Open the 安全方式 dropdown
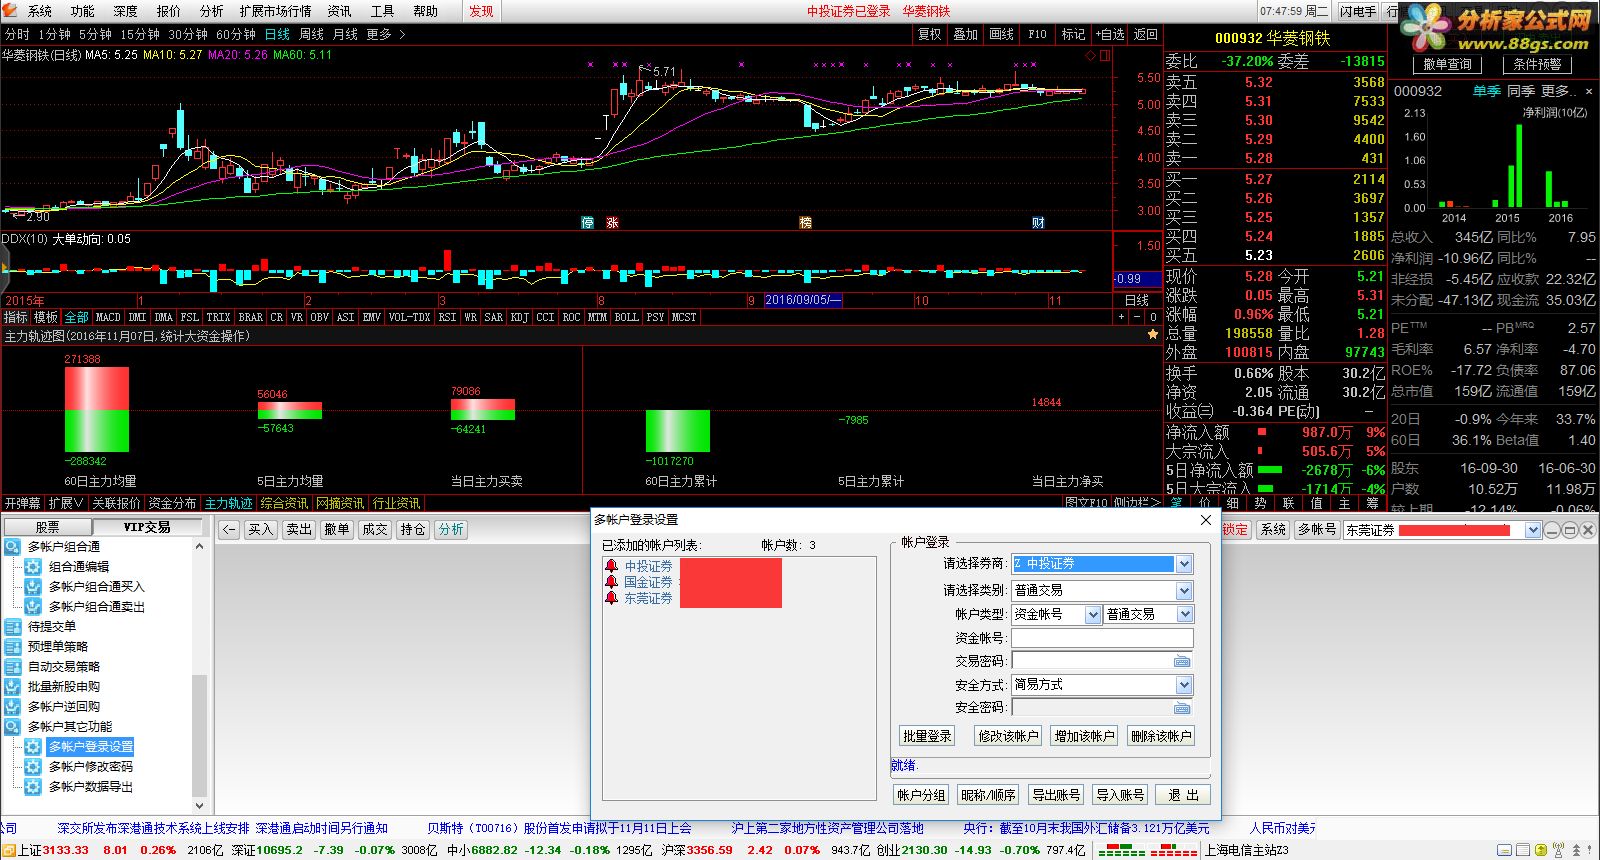1600x860 pixels. click(x=1184, y=685)
